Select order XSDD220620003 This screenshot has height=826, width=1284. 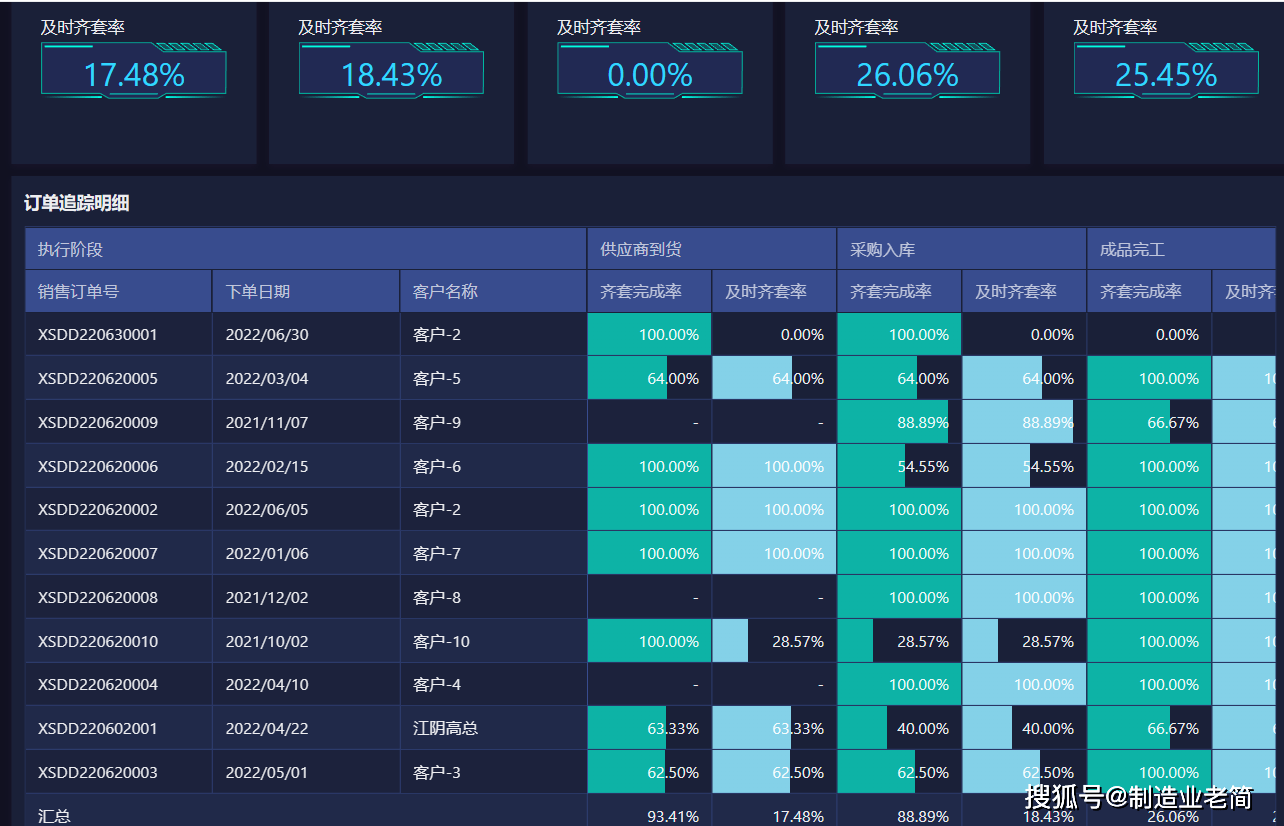(98, 773)
